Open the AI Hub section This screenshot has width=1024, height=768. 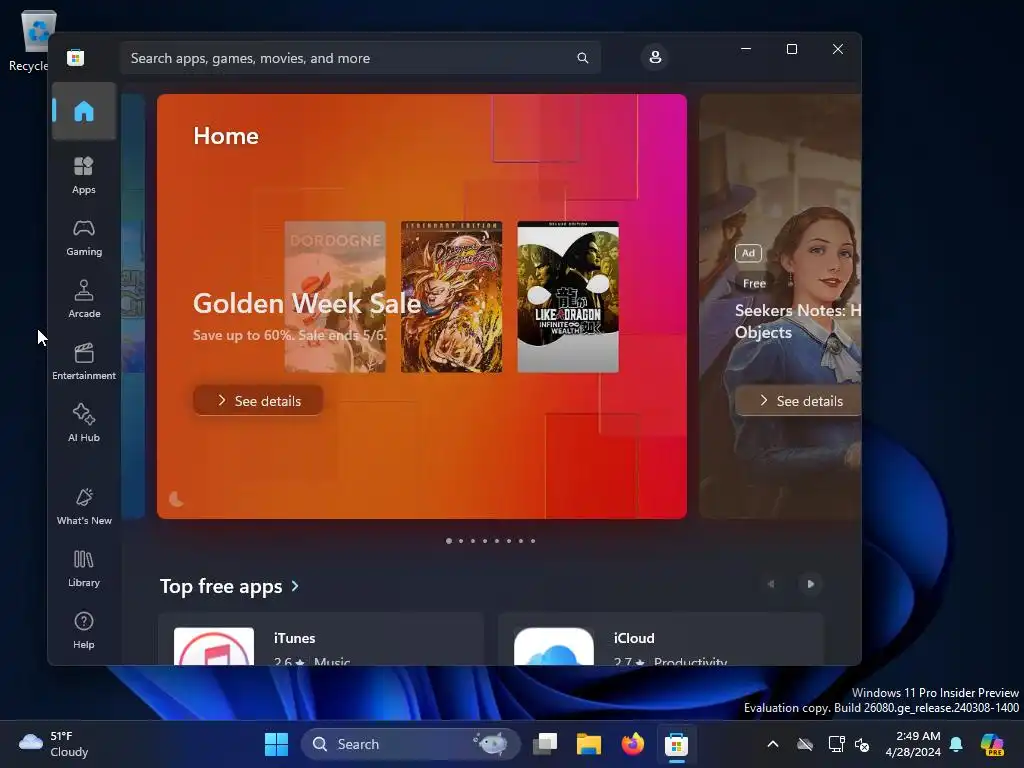pyautogui.click(x=84, y=423)
